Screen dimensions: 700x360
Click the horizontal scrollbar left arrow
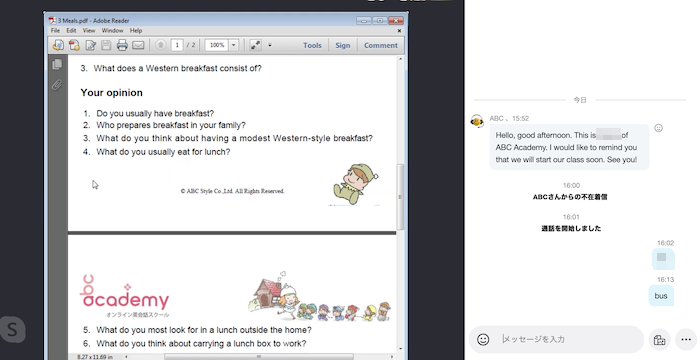pos(126,356)
